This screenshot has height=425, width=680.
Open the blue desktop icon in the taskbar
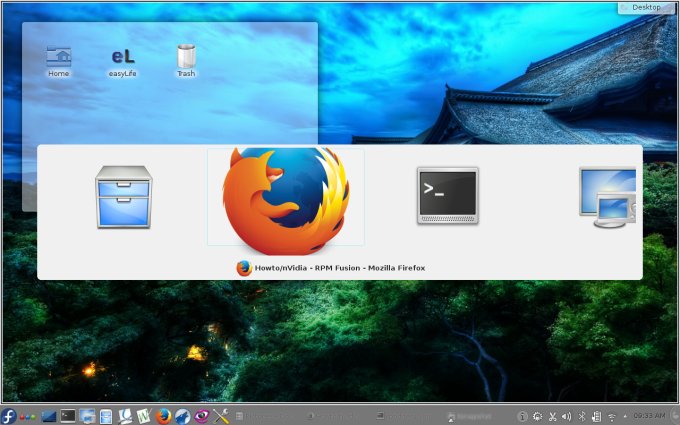[x=49, y=417]
